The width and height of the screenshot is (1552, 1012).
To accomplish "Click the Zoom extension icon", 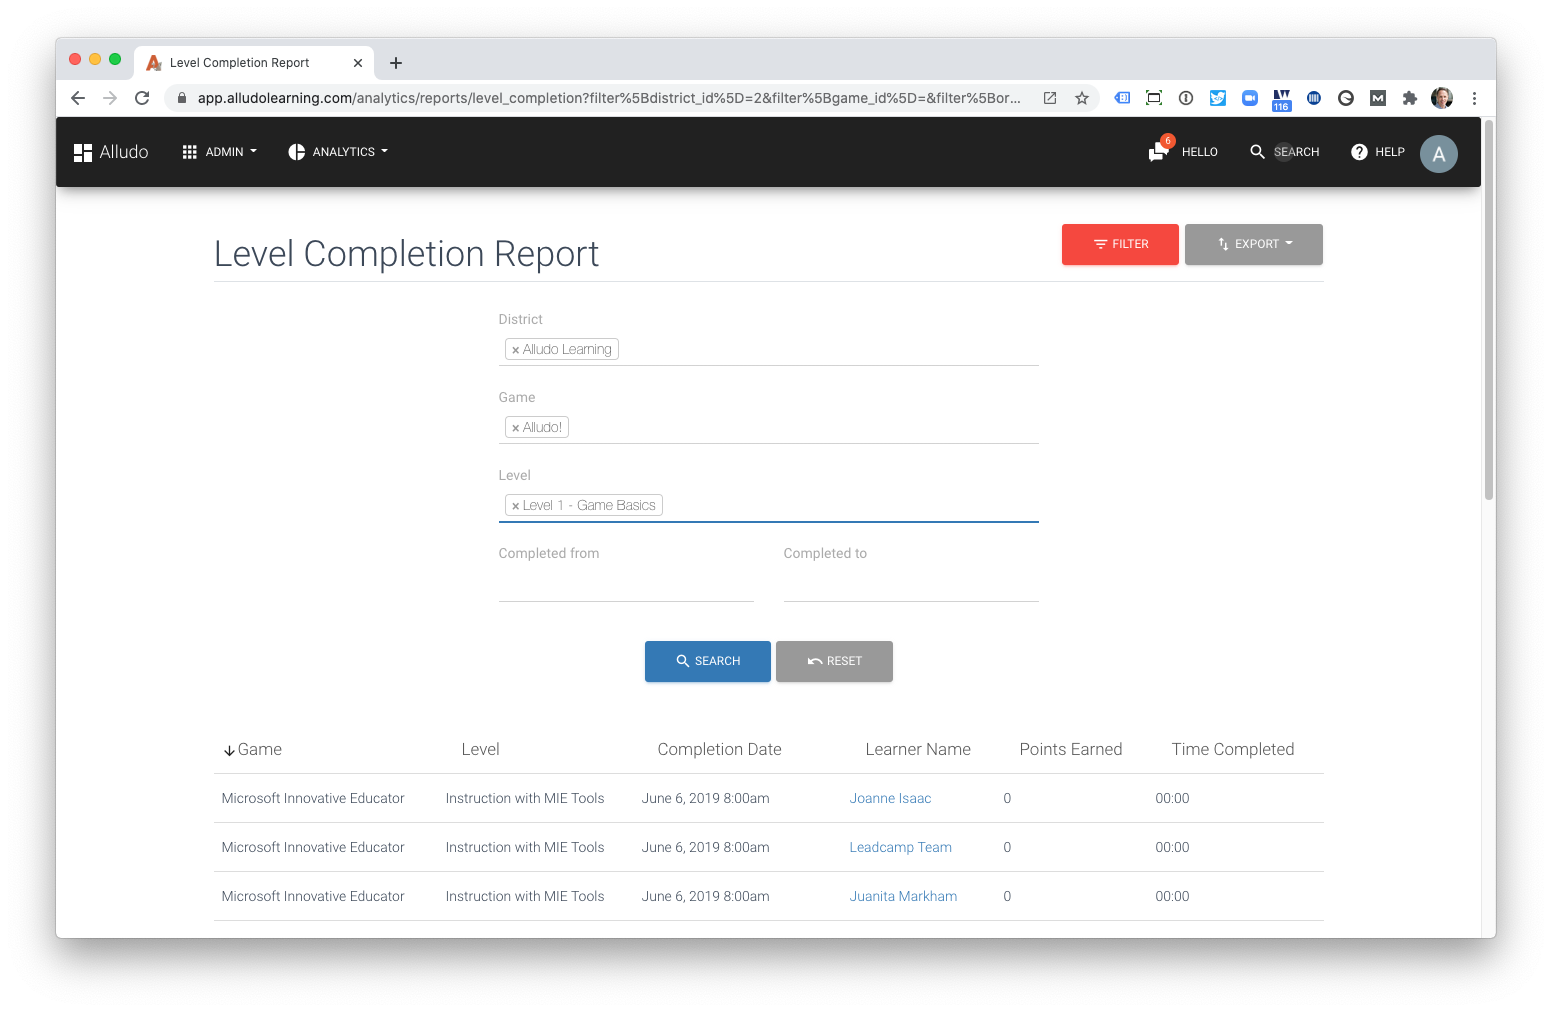I will coord(1250,98).
